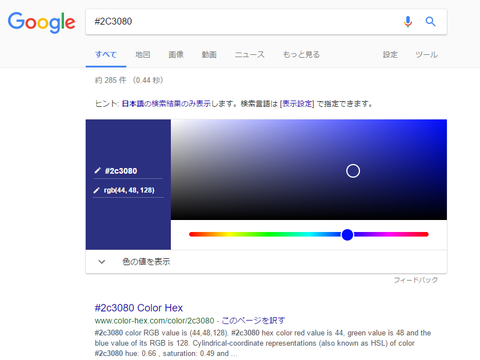Switch to the 画像 tab
This screenshot has height=360, width=480.
point(176,54)
